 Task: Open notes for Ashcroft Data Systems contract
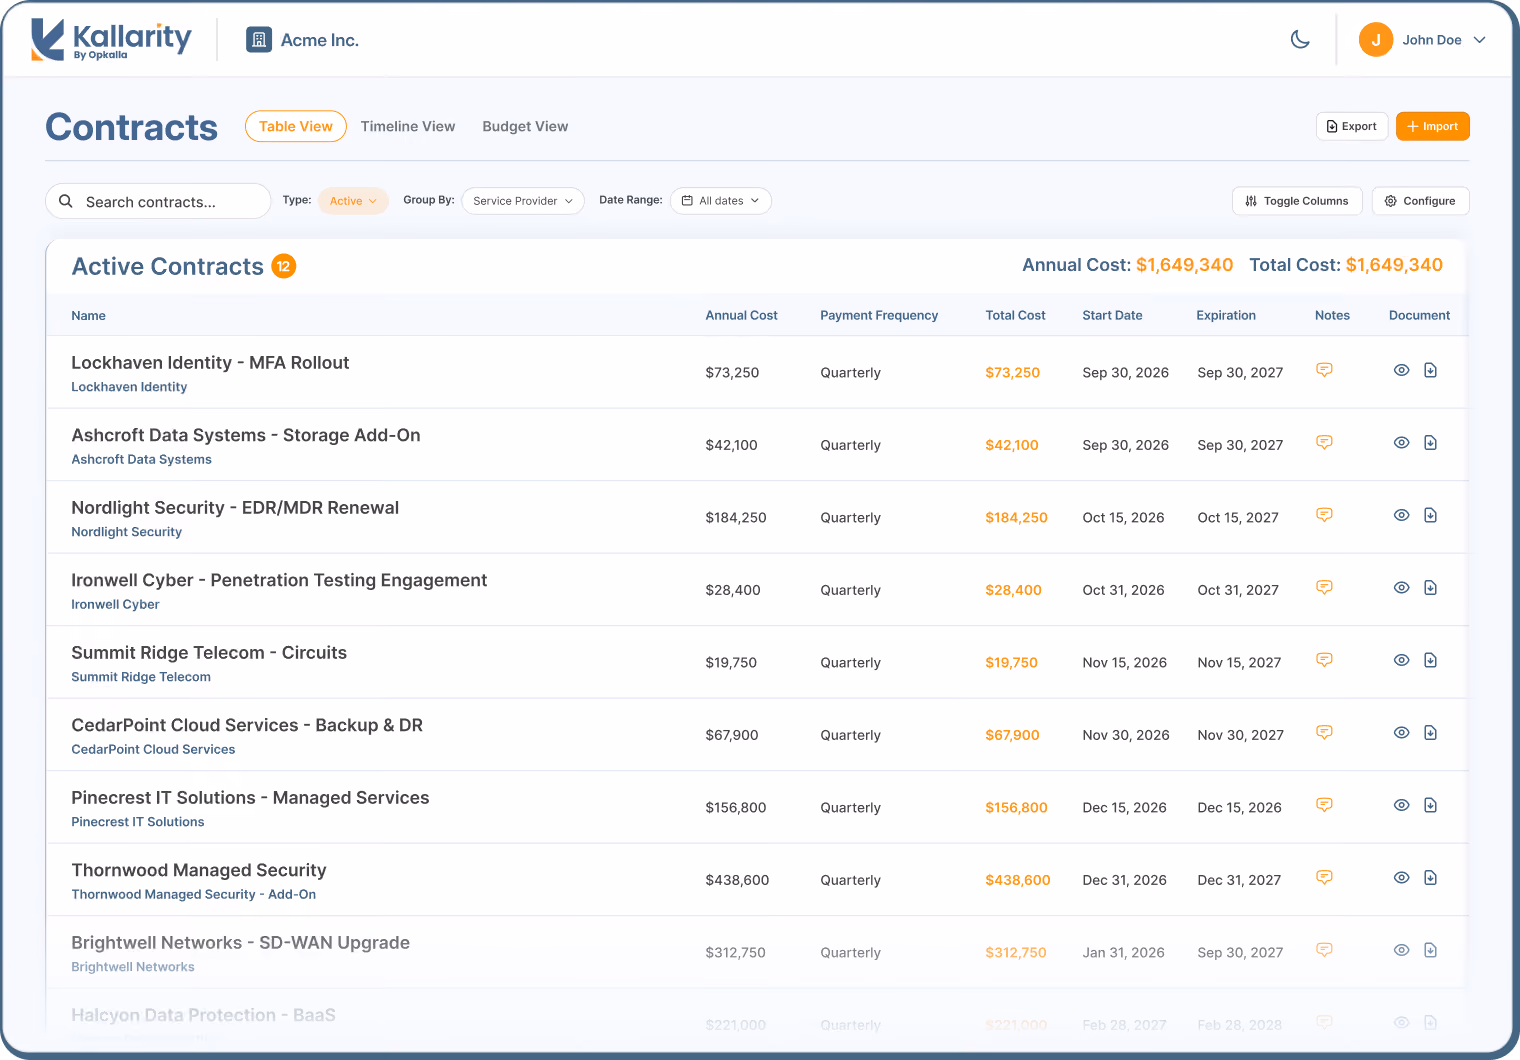(1324, 443)
